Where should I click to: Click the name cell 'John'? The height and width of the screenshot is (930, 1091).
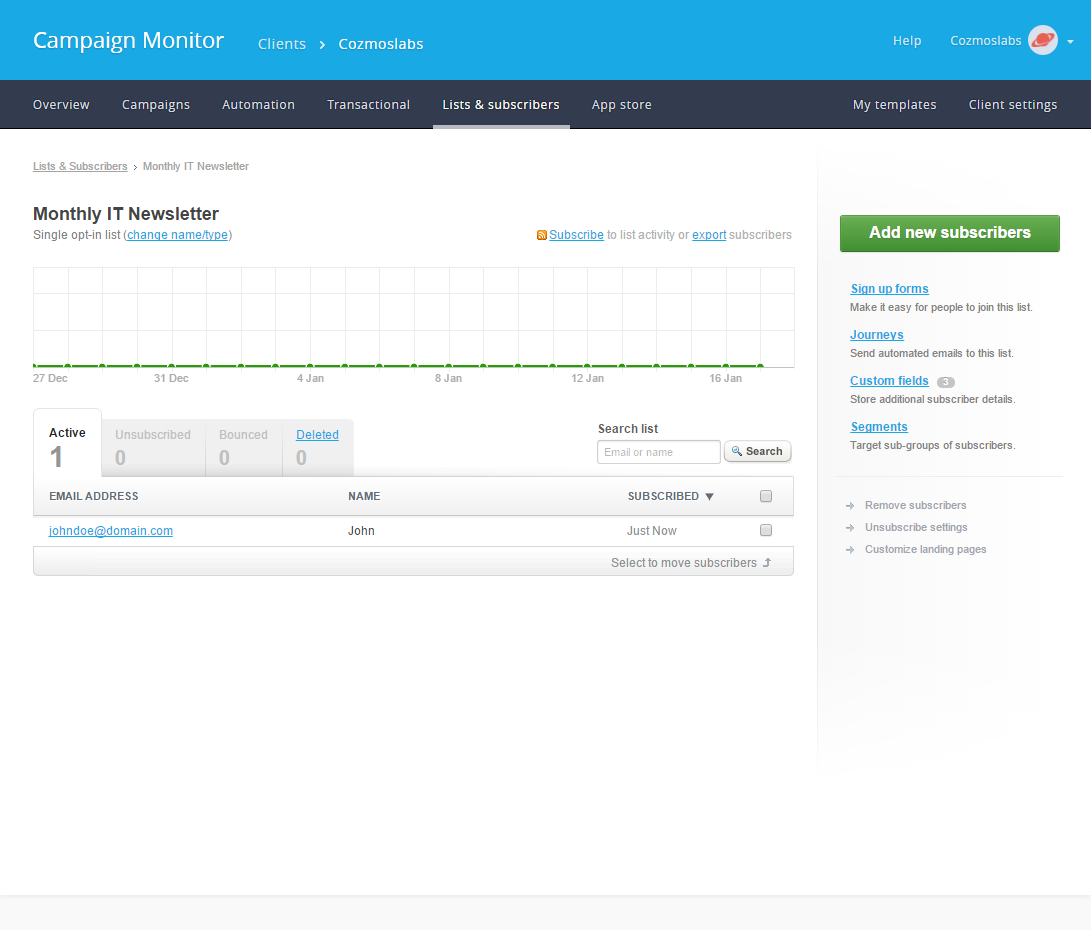361,531
